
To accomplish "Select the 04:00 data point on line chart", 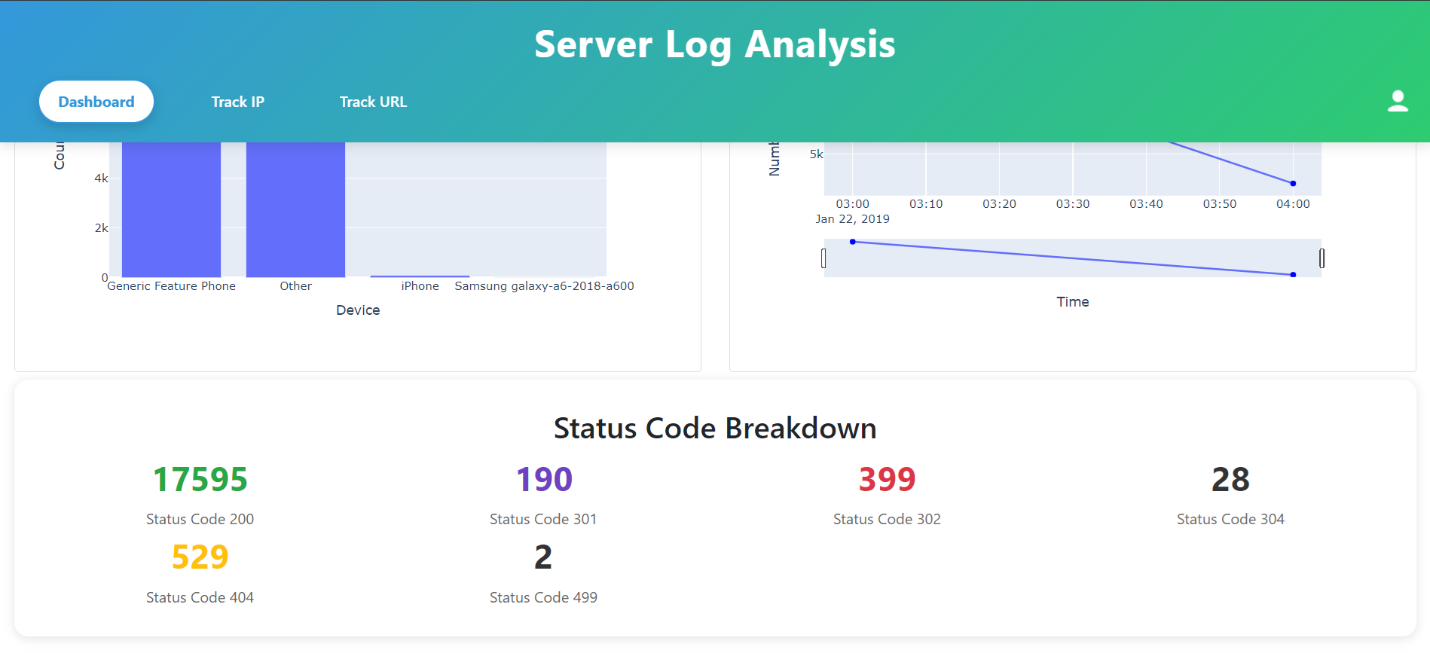I will (x=1293, y=183).
